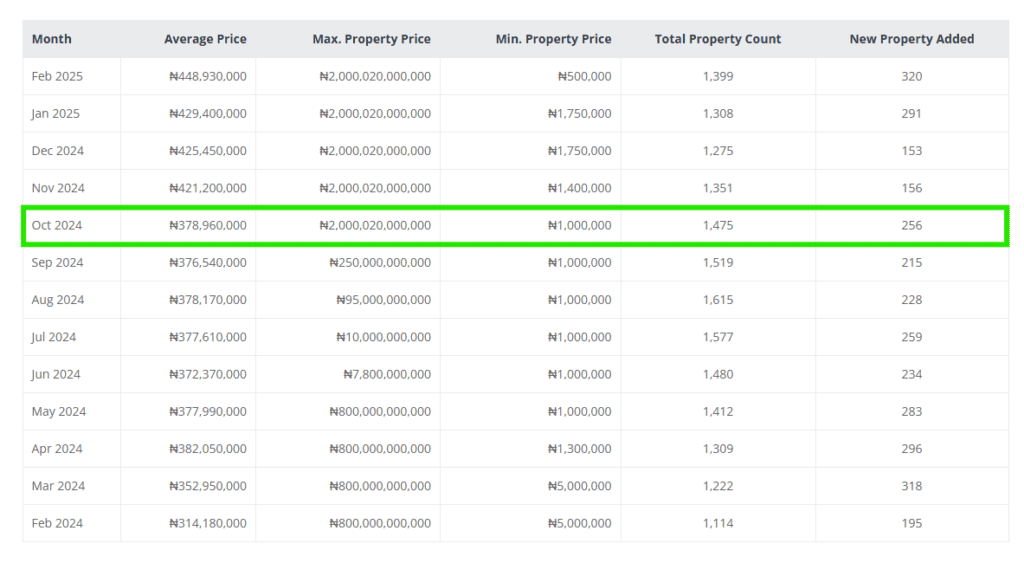Click new property added value 256
The height and width of the screenshot is (563, 1024).
click(x=912, y=225)
